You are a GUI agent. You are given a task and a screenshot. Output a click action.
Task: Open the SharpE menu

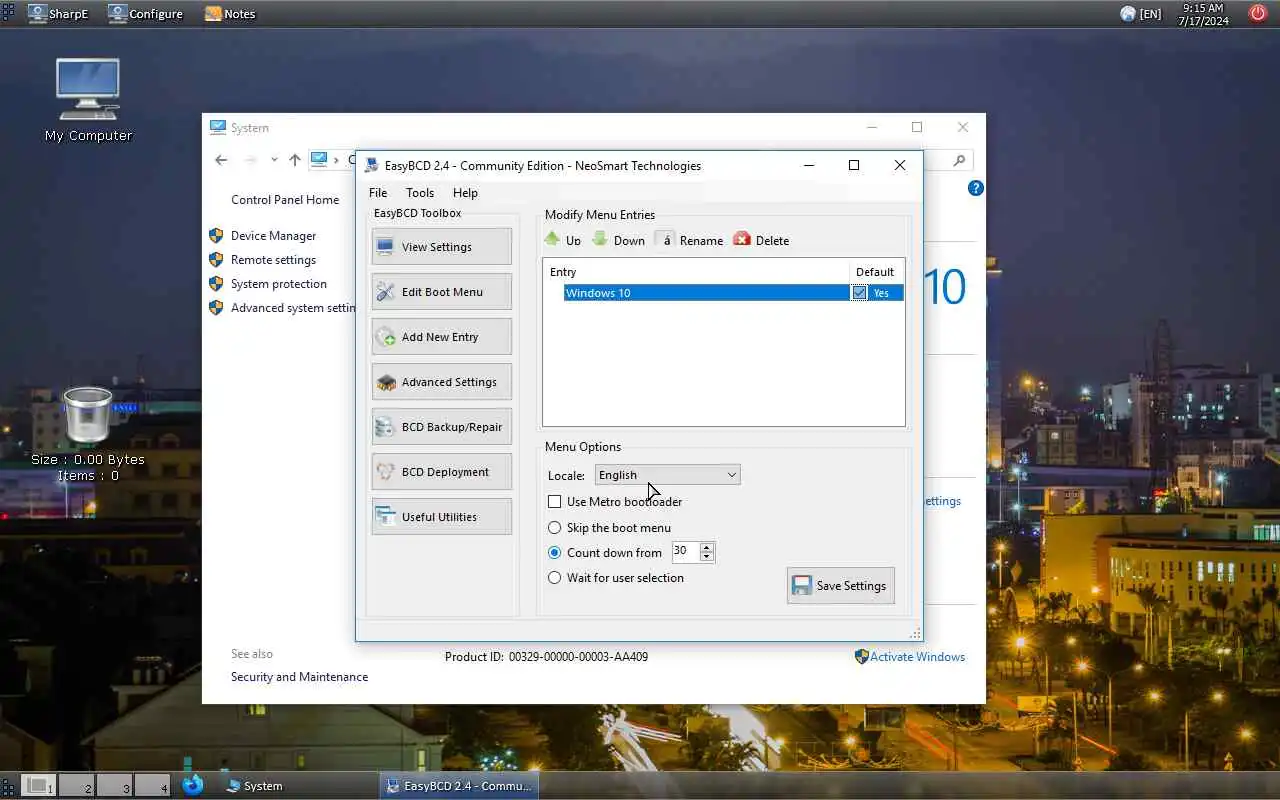tap(58, 14)
